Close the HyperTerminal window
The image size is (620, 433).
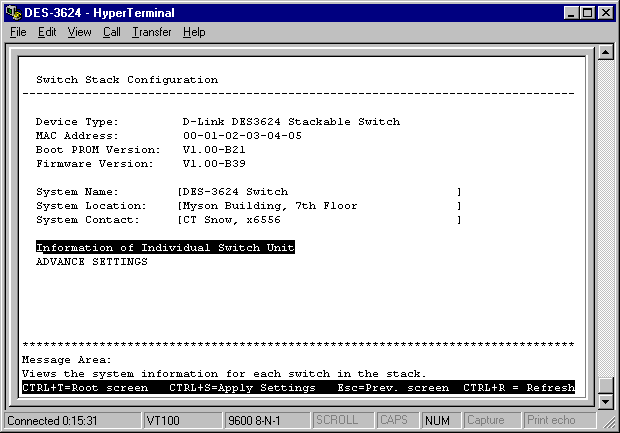pyautogui.click(x=605, y=13)
